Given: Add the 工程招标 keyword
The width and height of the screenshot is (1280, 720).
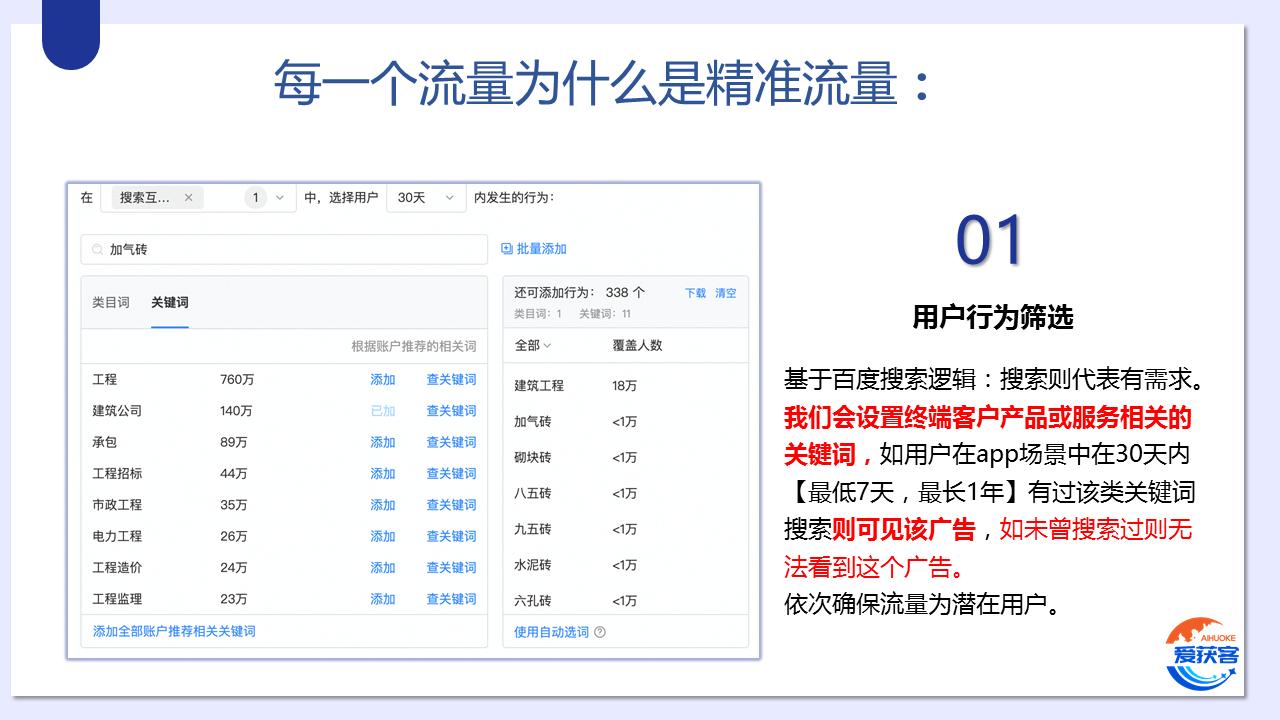Looking at the screenshot, I should (383, 473).
